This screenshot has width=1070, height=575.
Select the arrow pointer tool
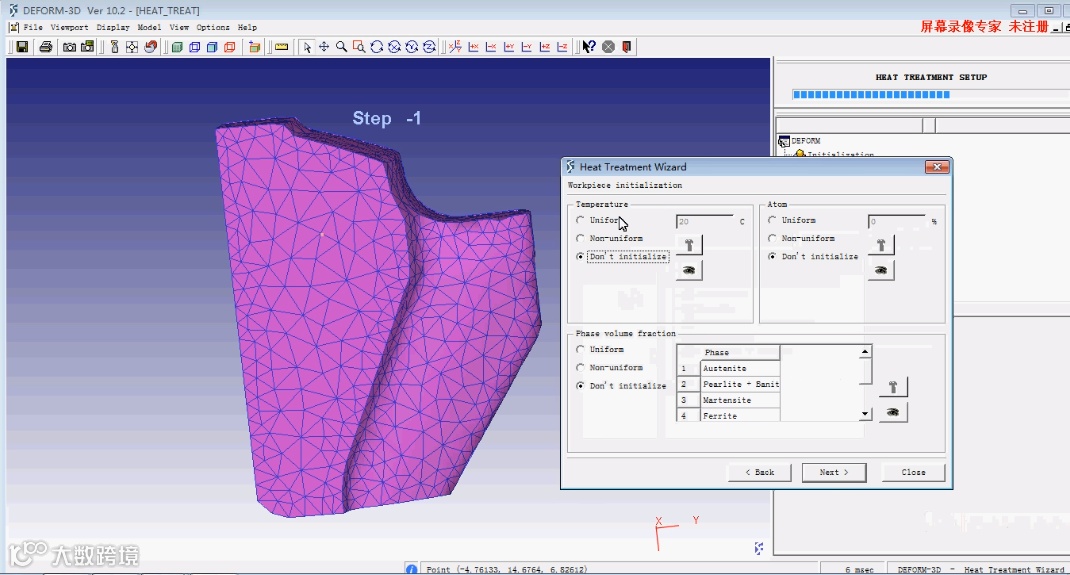coord(307,46)
